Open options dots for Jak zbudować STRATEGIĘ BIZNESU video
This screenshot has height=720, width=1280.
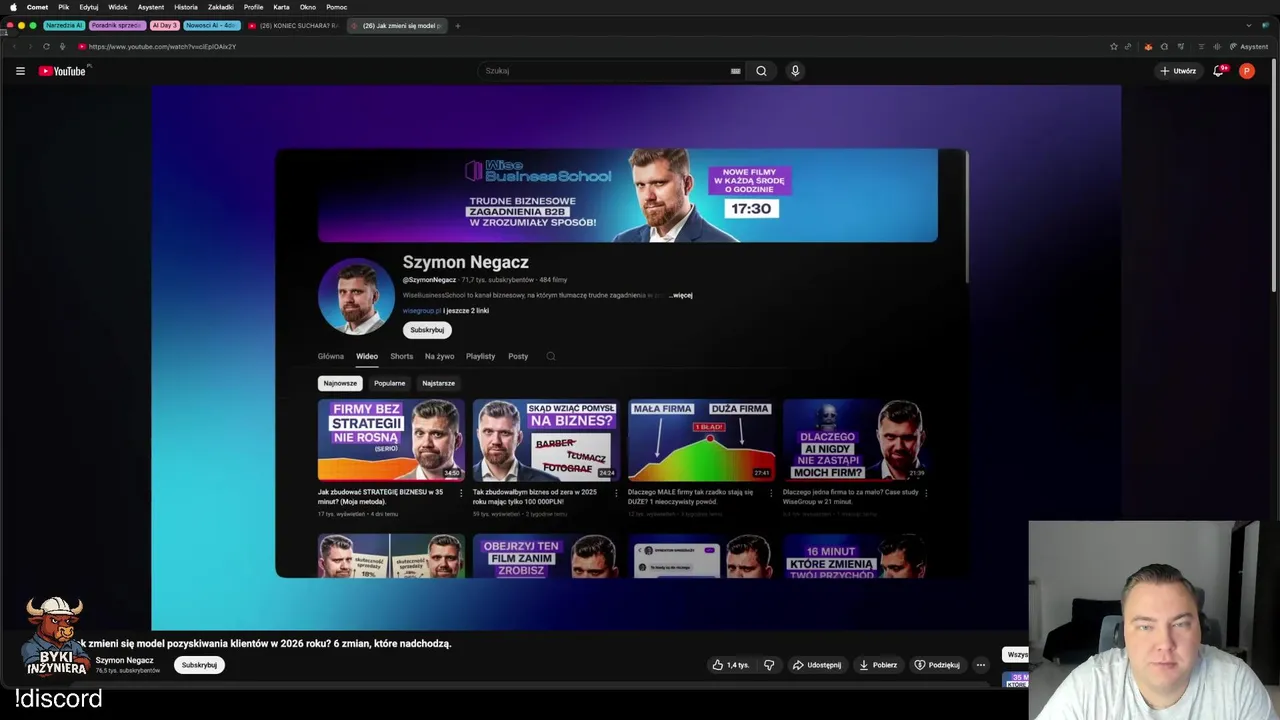click(x=461, y=493)
